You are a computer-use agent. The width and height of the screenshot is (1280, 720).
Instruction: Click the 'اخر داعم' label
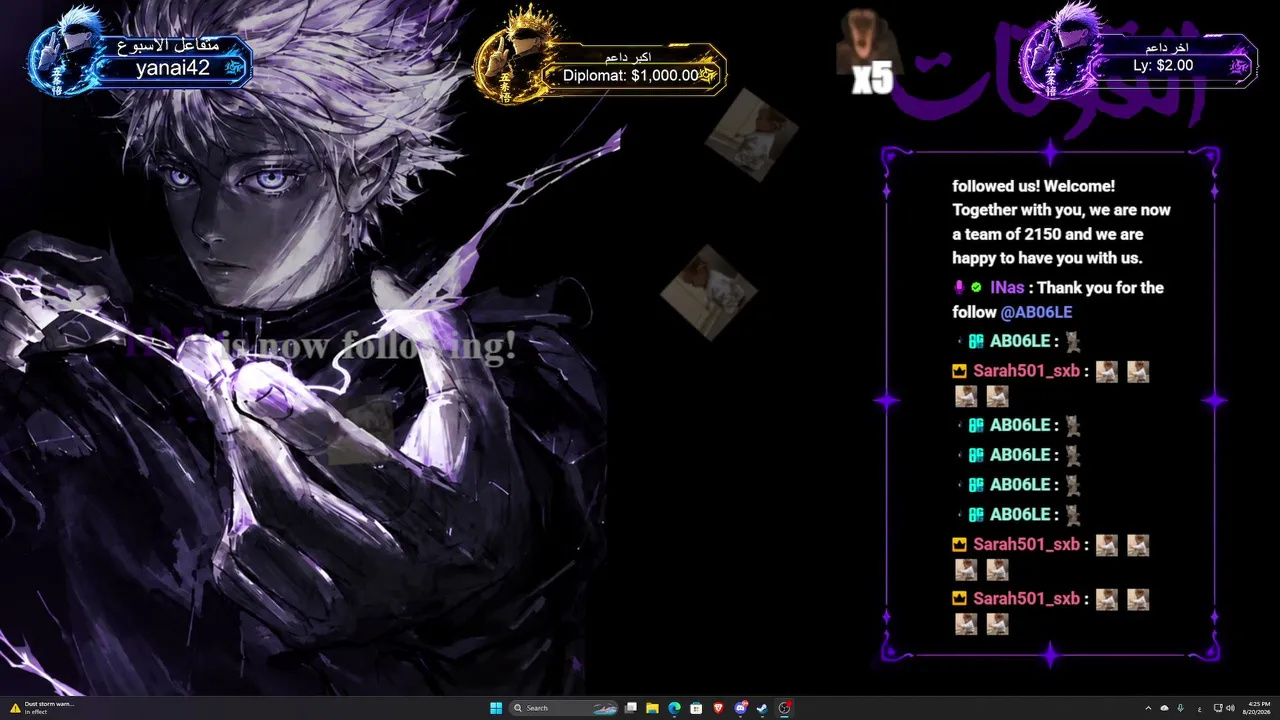[1167, 47]
